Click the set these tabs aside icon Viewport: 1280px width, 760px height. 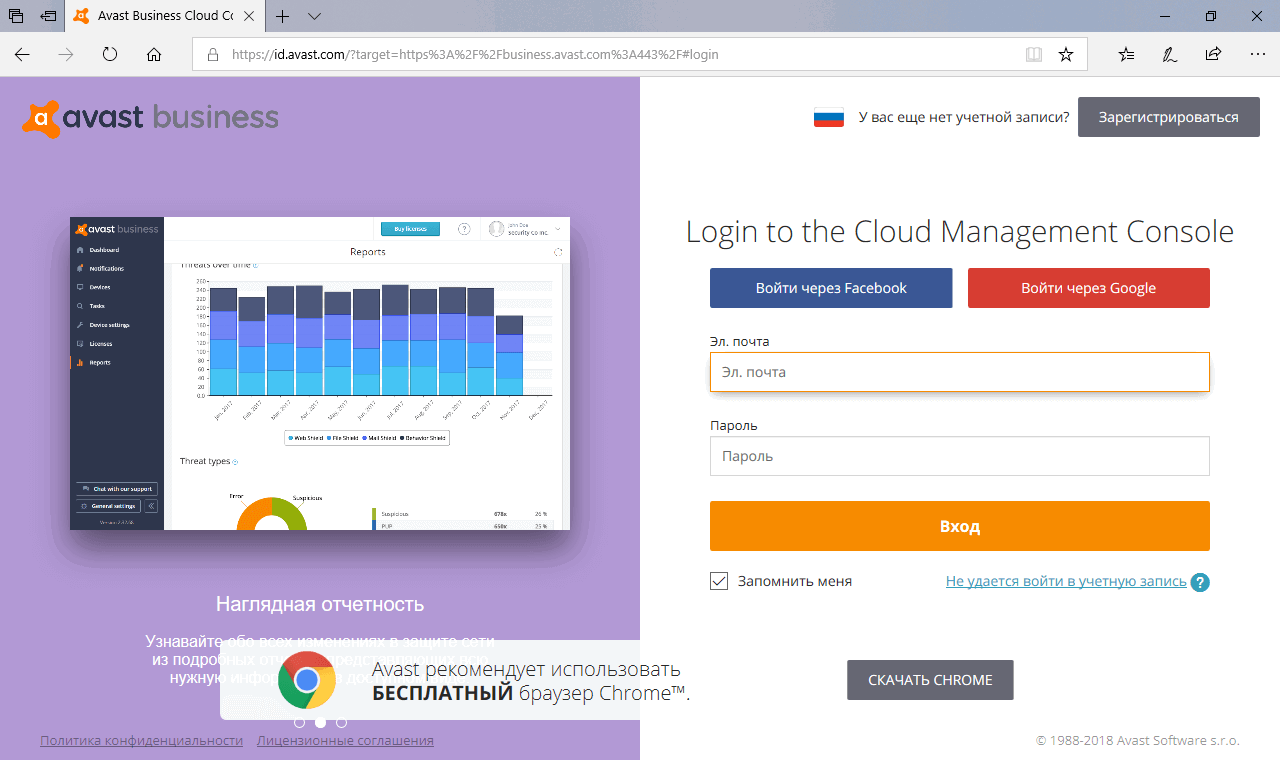48,16
